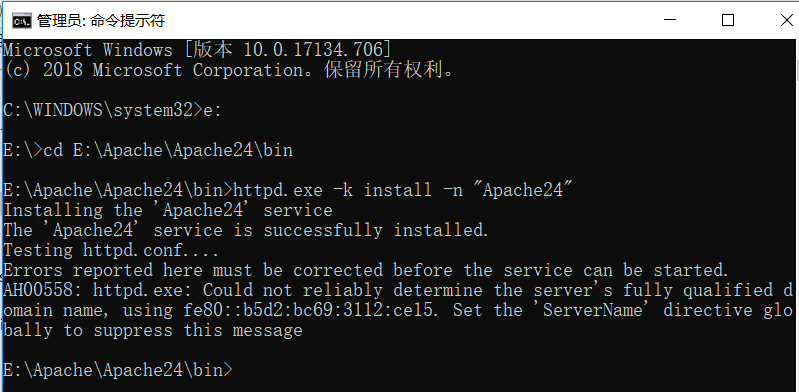The height and width of the screenshot is (392, 799).
Task: Click the final E:\Apache\Apache24\bin> prompt line
Action: (x=118, y=370)
